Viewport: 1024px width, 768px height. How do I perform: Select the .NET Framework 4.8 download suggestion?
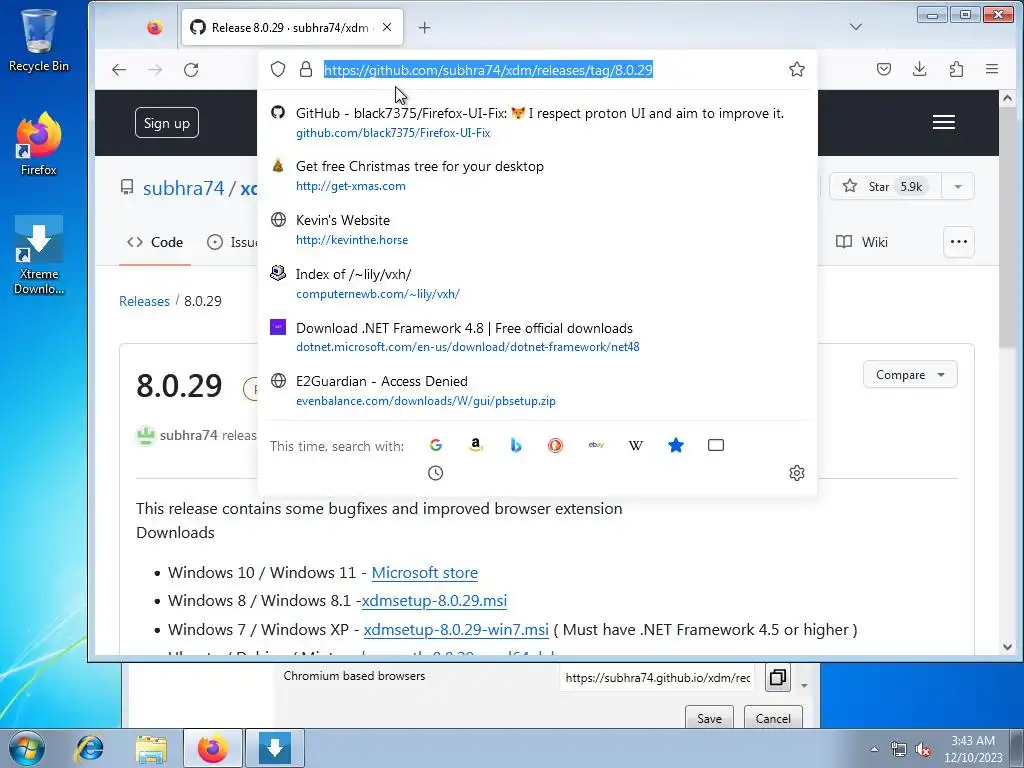[x=537, y=337]
